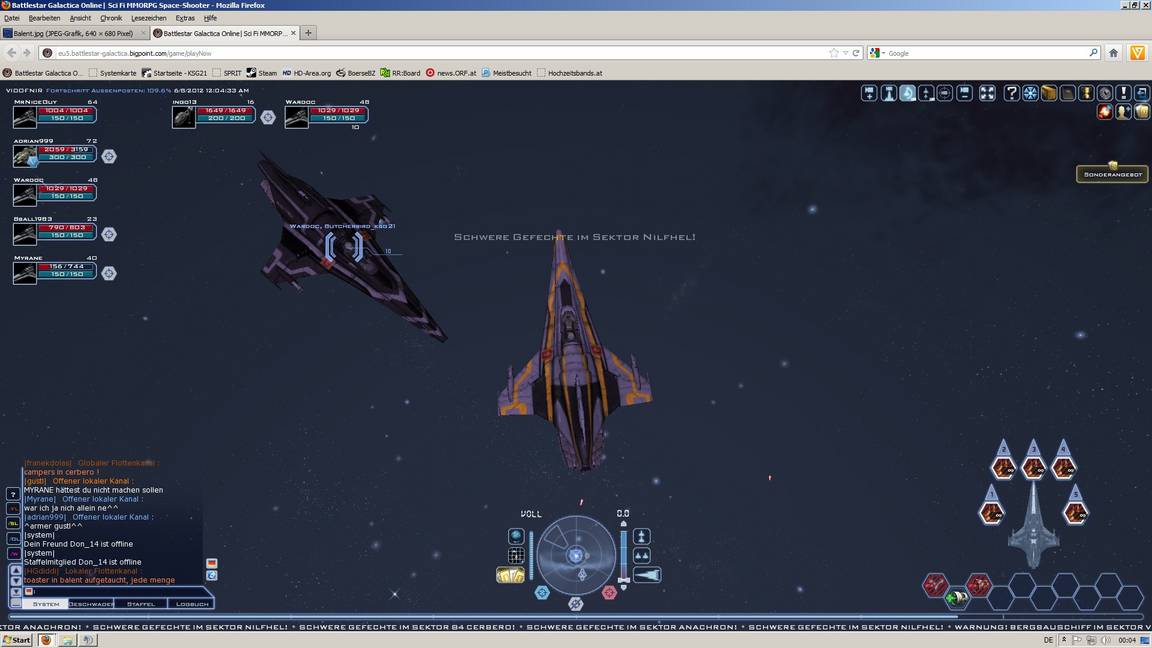Click the gold trophy icon in top toolbar
Screen dimensions: 1152x648
pyautogui.click(x=1086, y=93)
